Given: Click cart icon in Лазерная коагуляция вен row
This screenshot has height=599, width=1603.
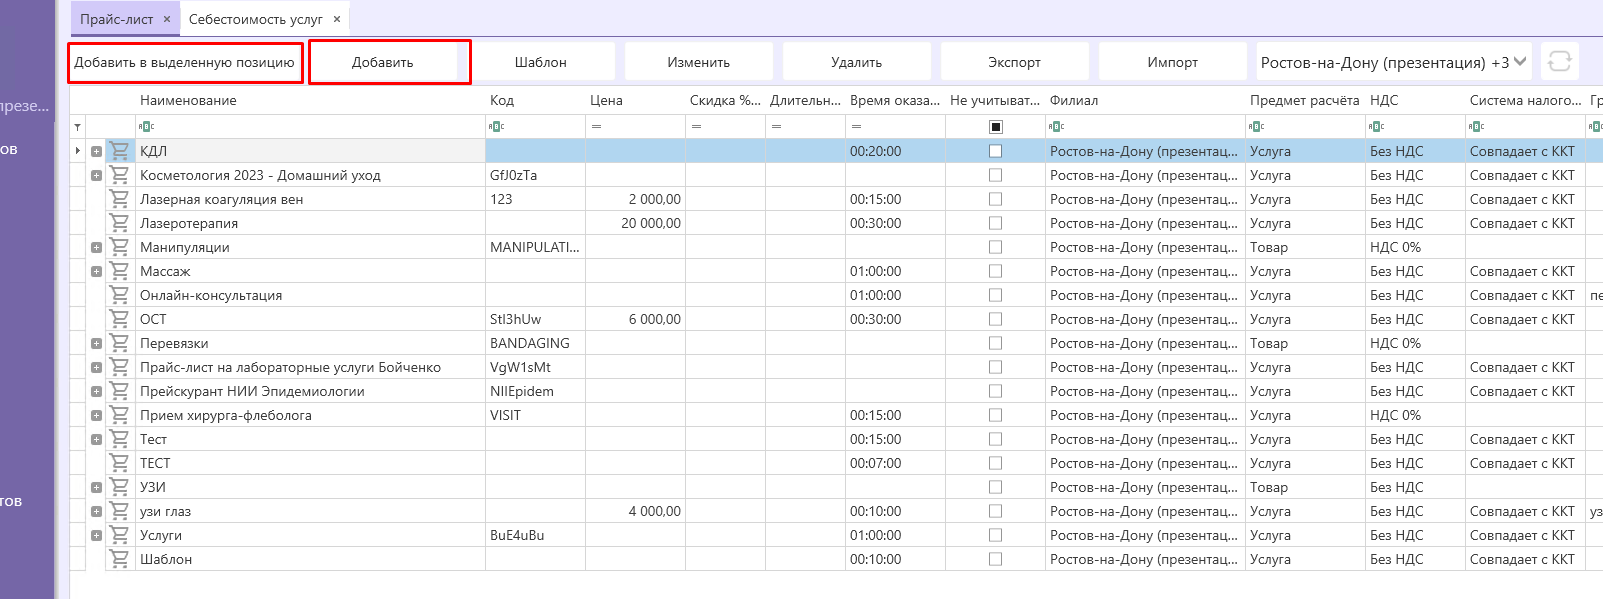Looking at the screenshot, I should 120,199.
